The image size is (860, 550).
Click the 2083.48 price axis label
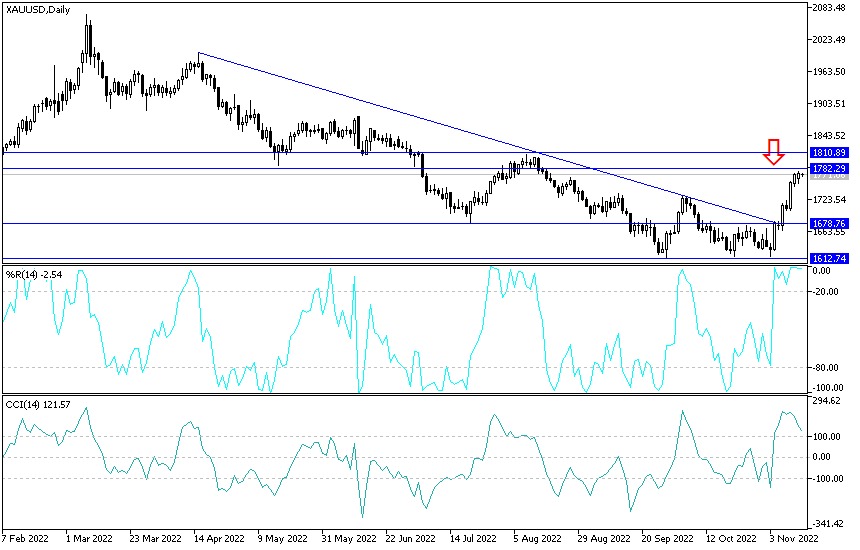pos(829,8)
